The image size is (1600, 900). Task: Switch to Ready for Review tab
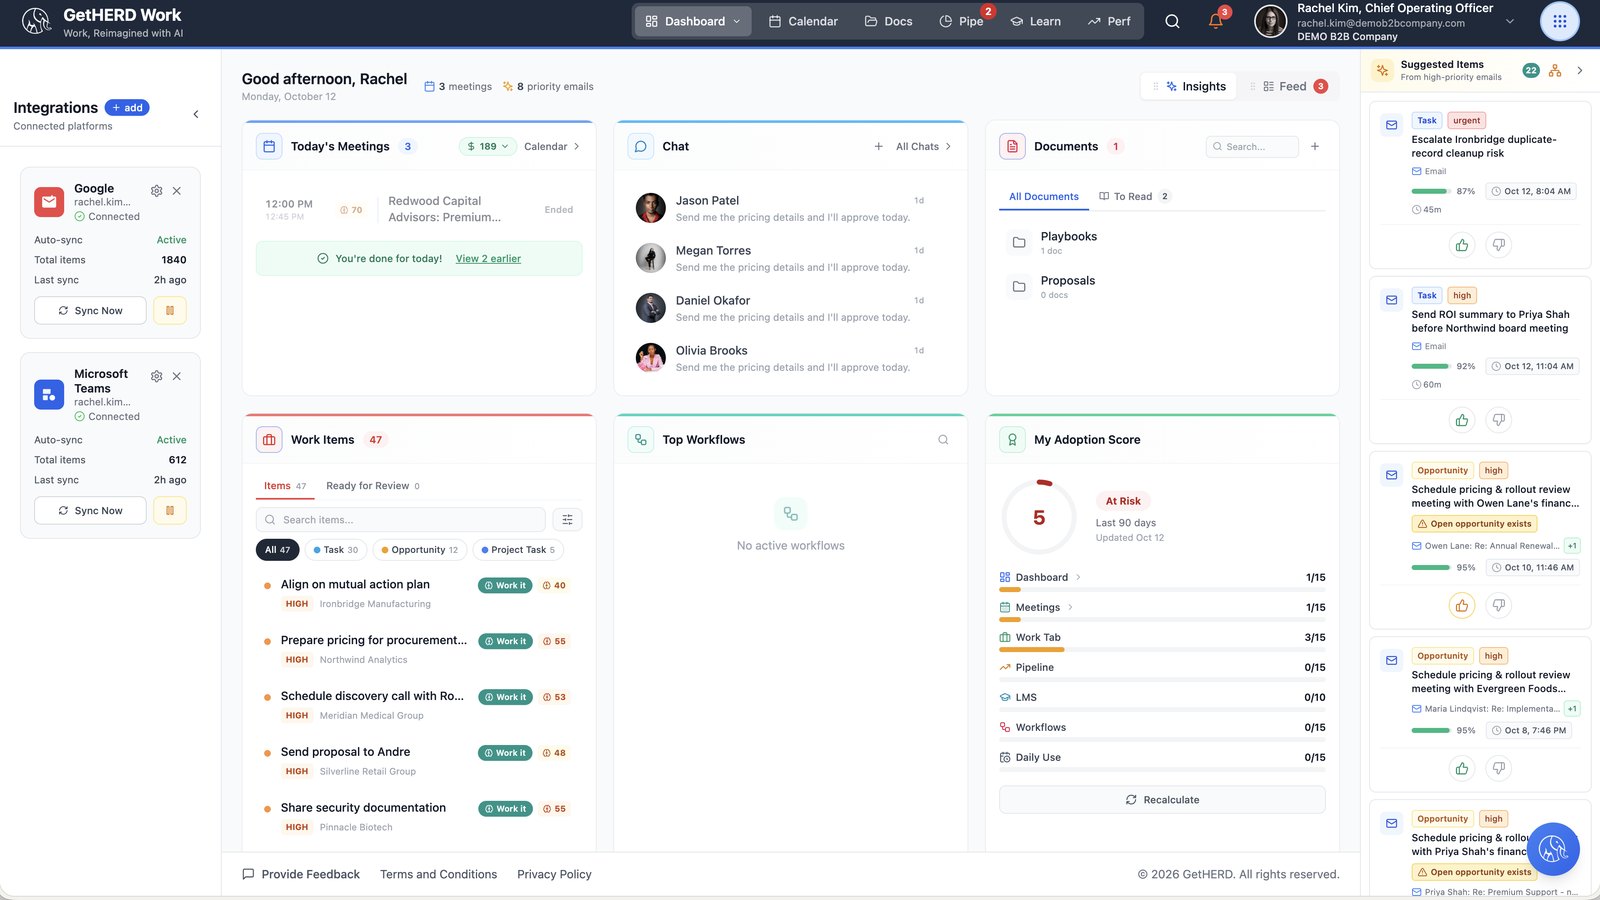372,486
